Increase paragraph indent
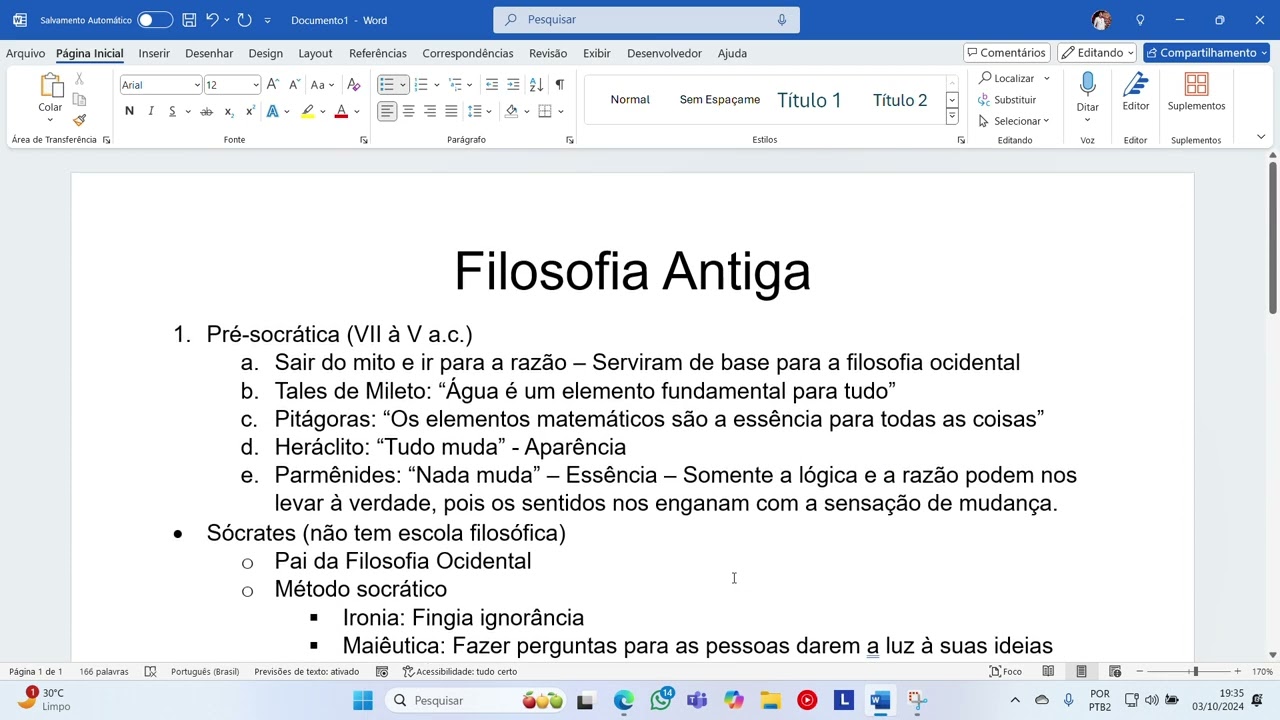 point(513,85)
